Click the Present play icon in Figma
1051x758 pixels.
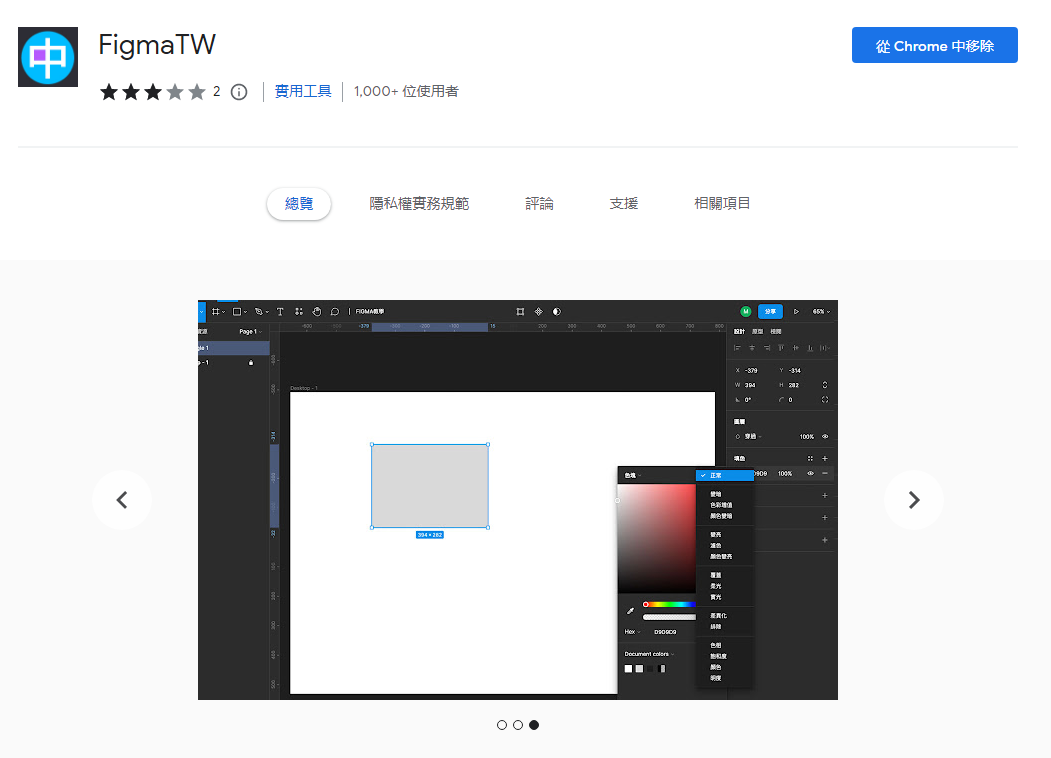coord(796,312)
